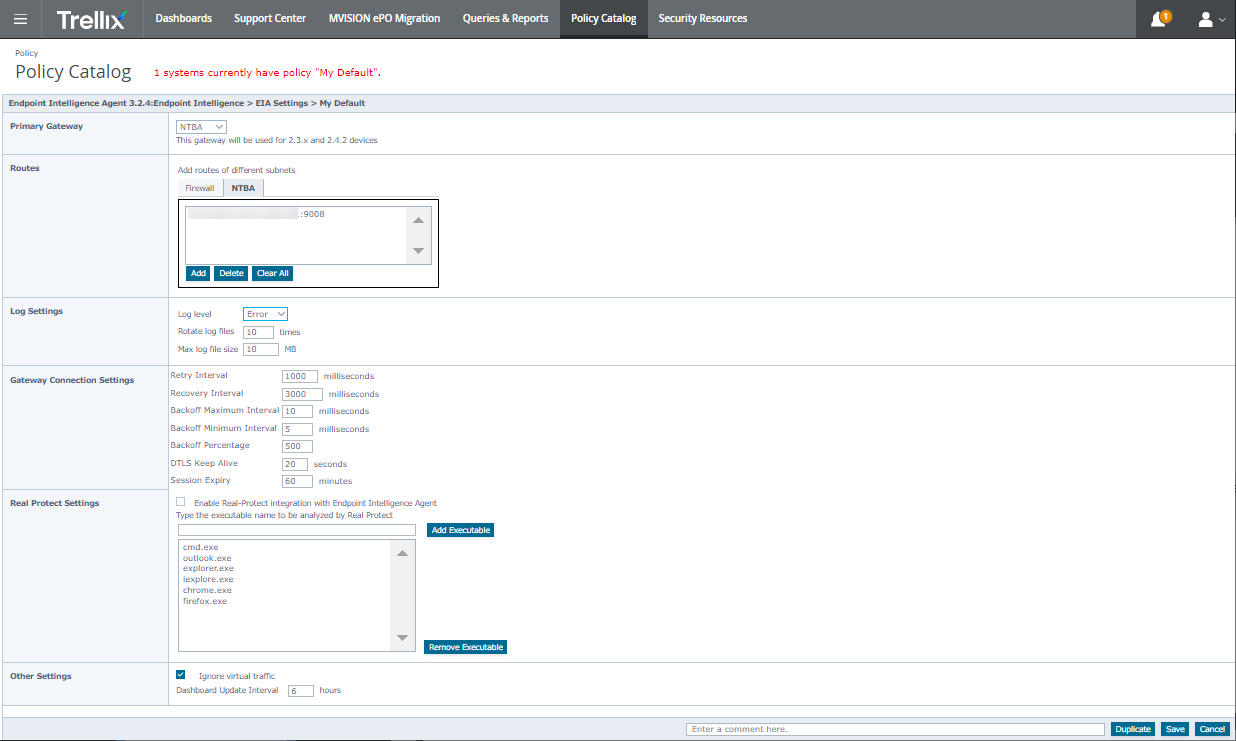Save the policy
This screenshot has height=741, width=1236.
1175,729
